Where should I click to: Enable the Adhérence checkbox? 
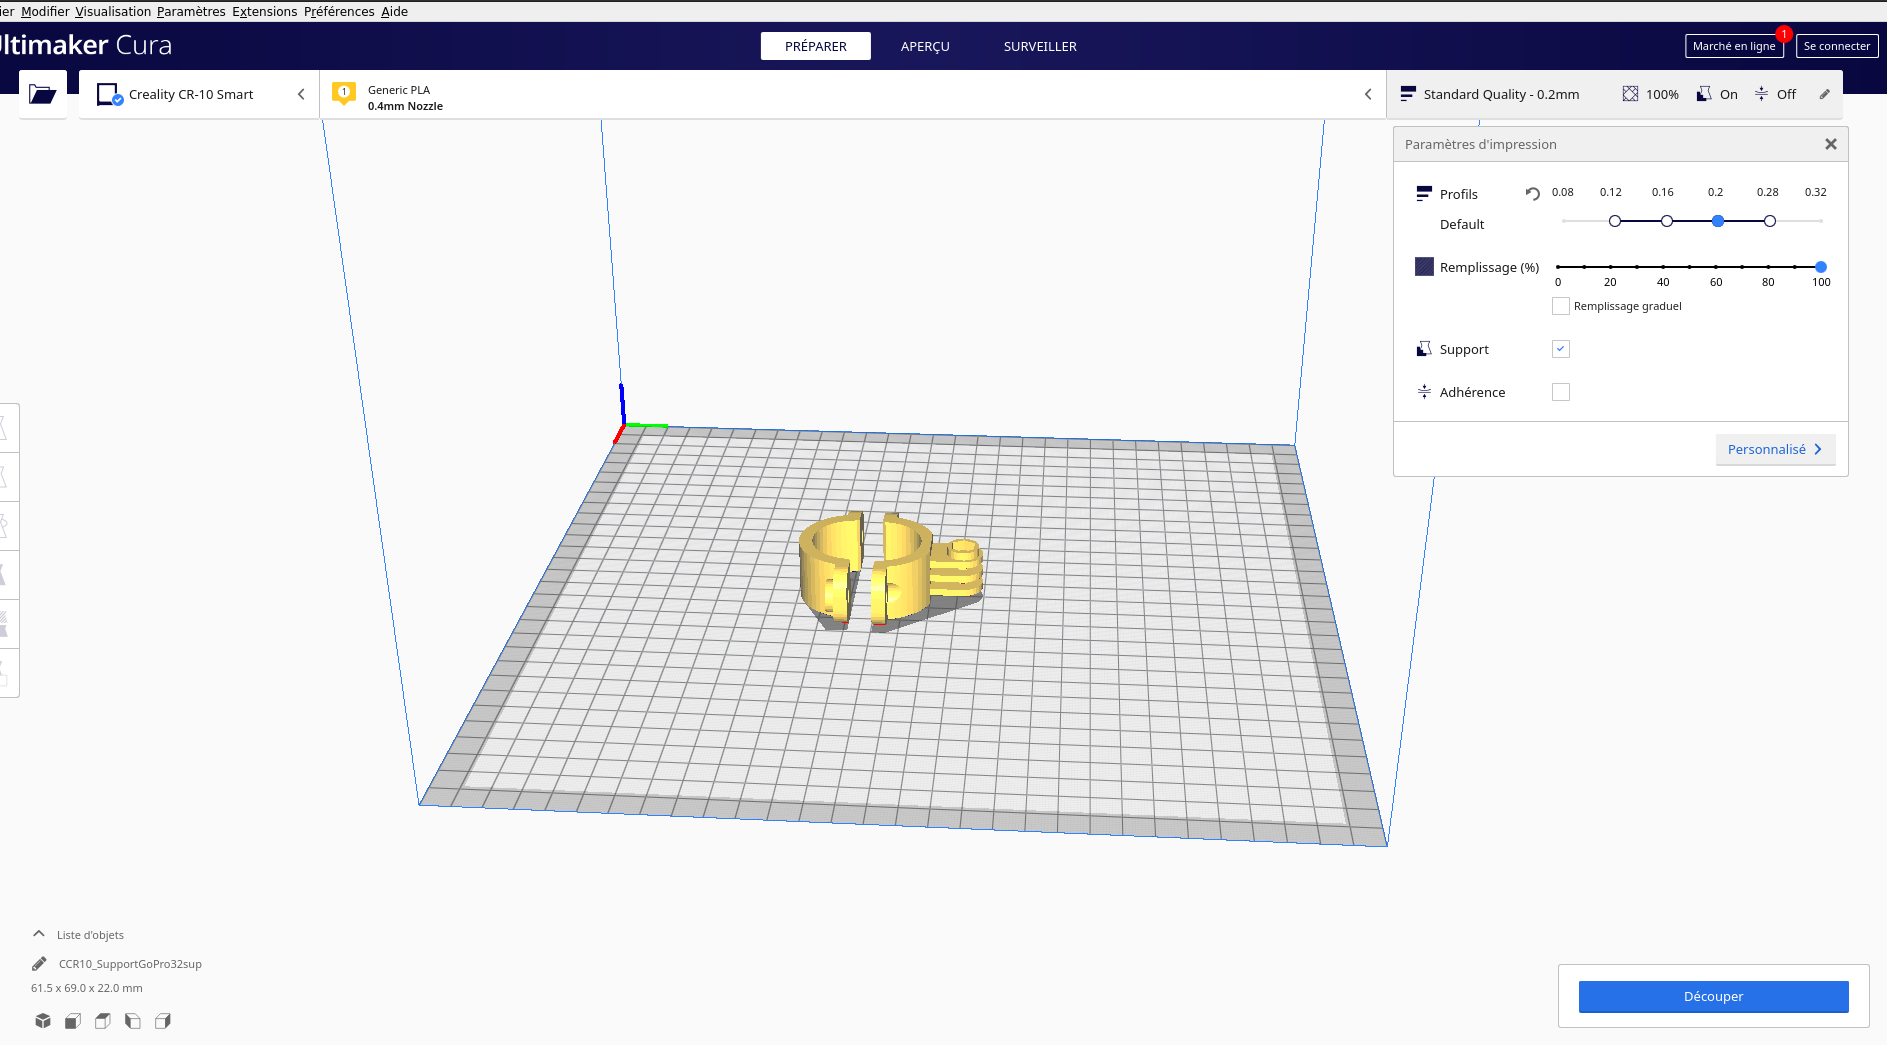pos(1561,392)
